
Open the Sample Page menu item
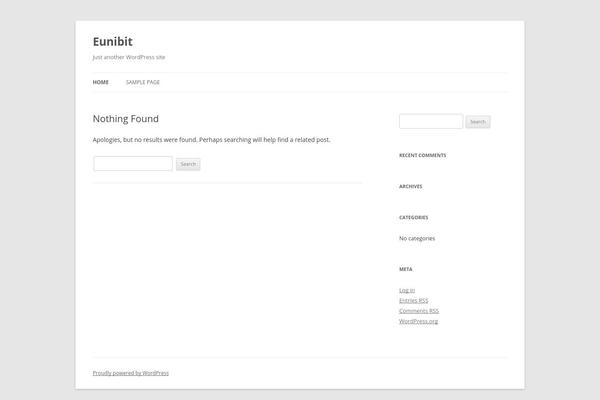click(143, 82)
